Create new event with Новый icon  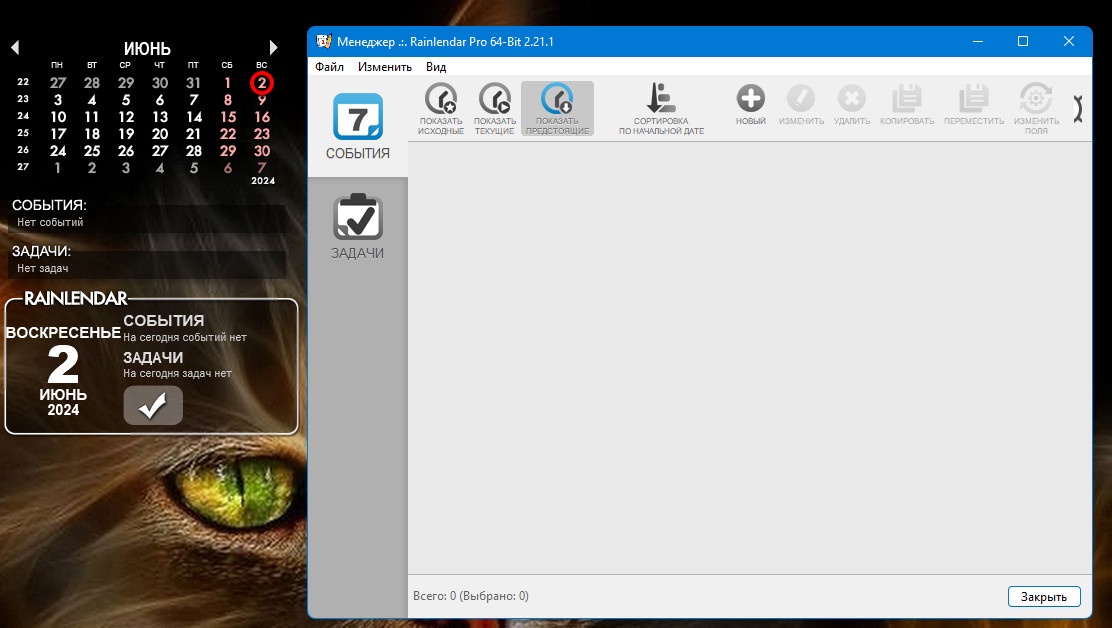[750, 105]
